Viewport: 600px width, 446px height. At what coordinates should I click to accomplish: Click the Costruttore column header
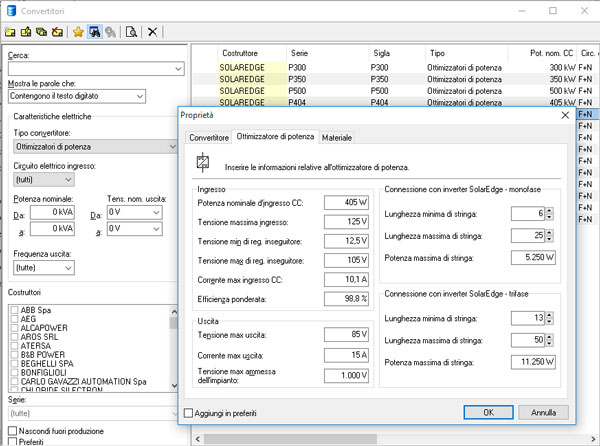252,53
